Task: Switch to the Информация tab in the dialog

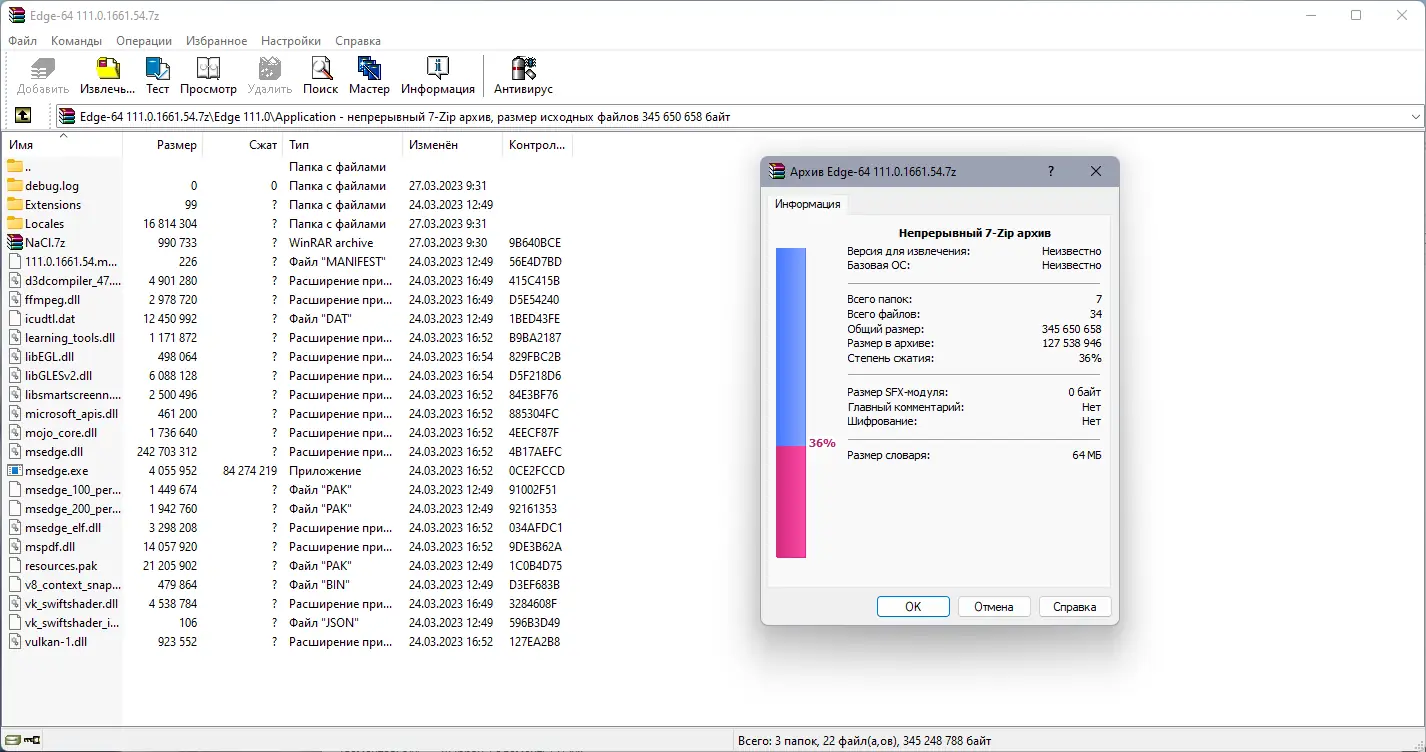Action: pyautogui.click(x=809, y=204)
